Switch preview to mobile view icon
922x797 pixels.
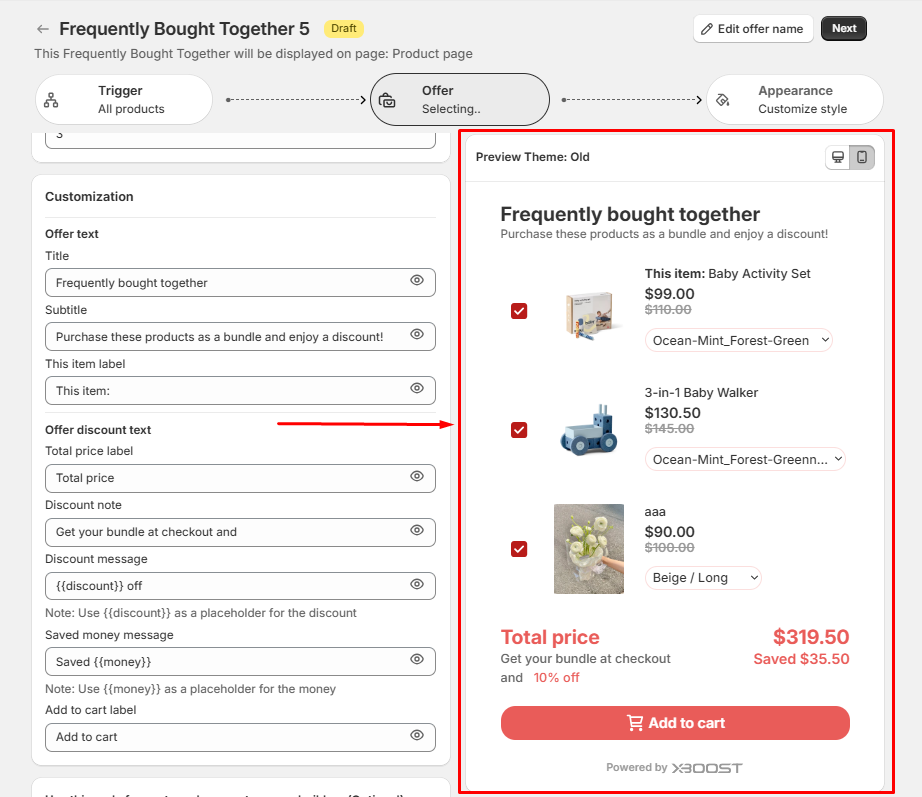(862, 157)
